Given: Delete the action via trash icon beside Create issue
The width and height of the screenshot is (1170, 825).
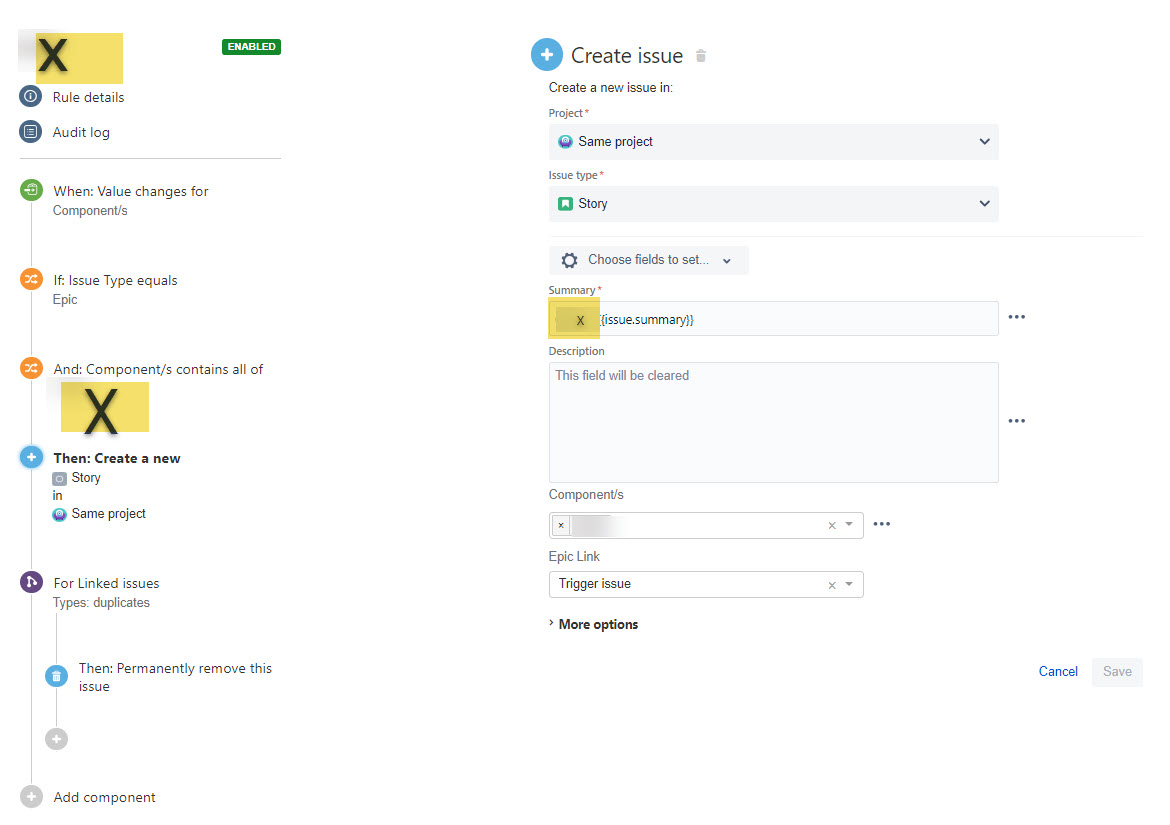Looking at the screenshot, I should (701, 56).
